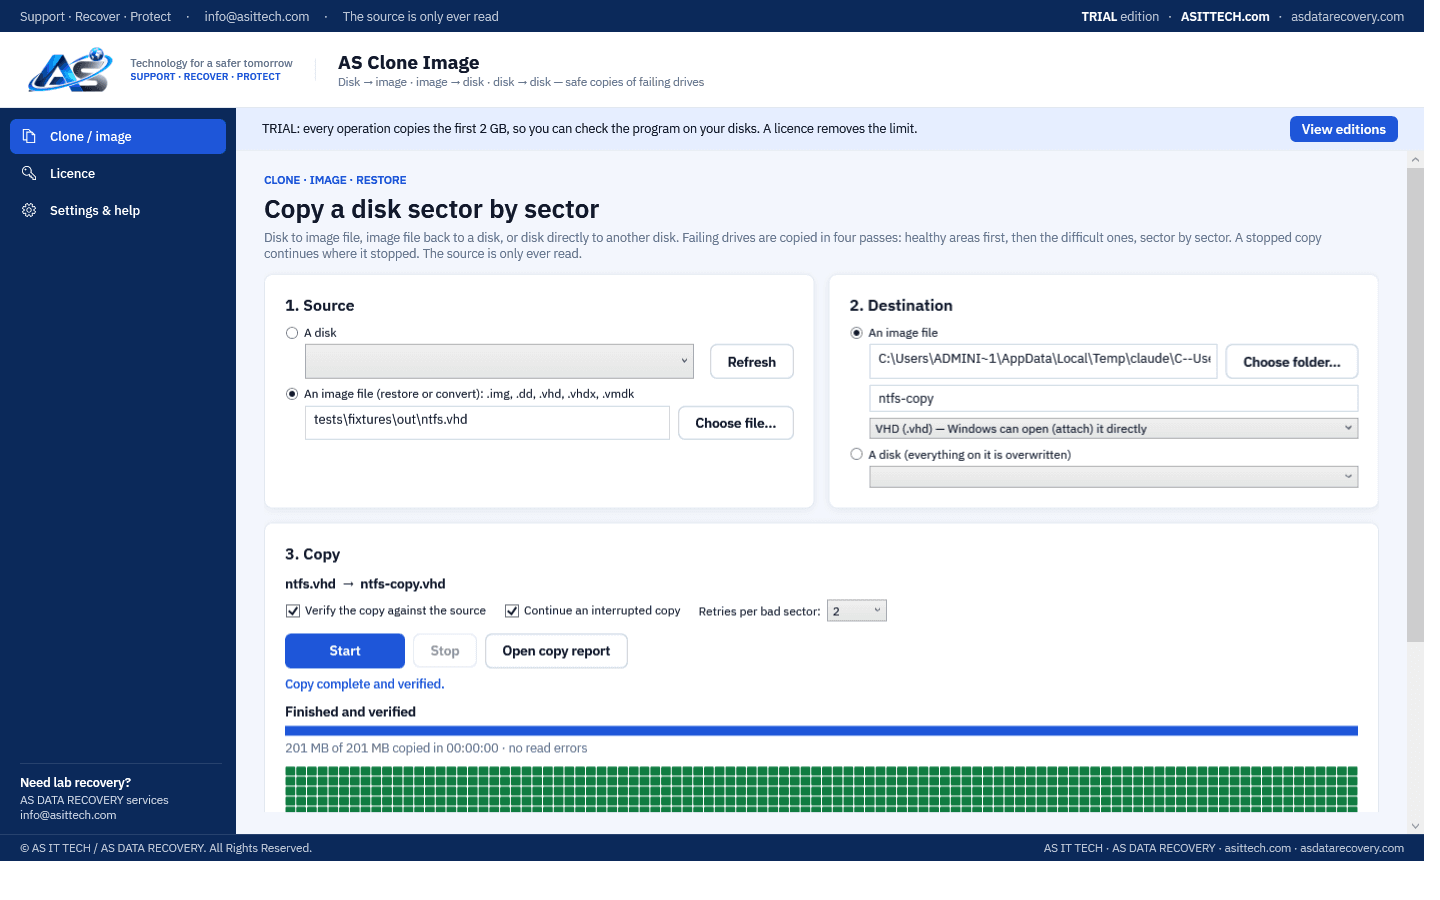
Task: Select 'A disk' destination radio (overwritten)
Action: pyautogui.click(x=856, y=454)
